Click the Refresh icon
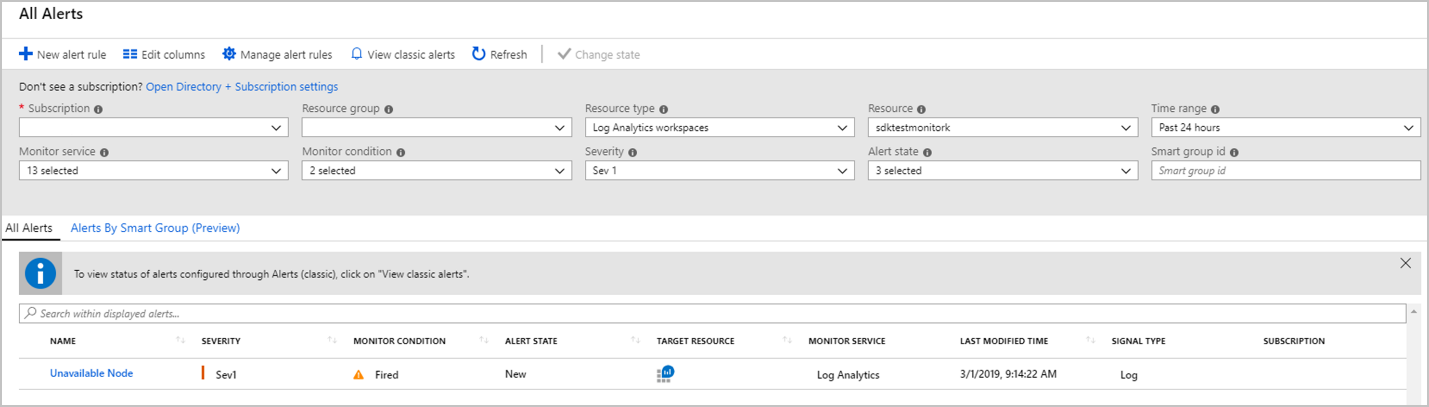The image size is (1429, 407). pyautogui.click(x=479, y=54)
